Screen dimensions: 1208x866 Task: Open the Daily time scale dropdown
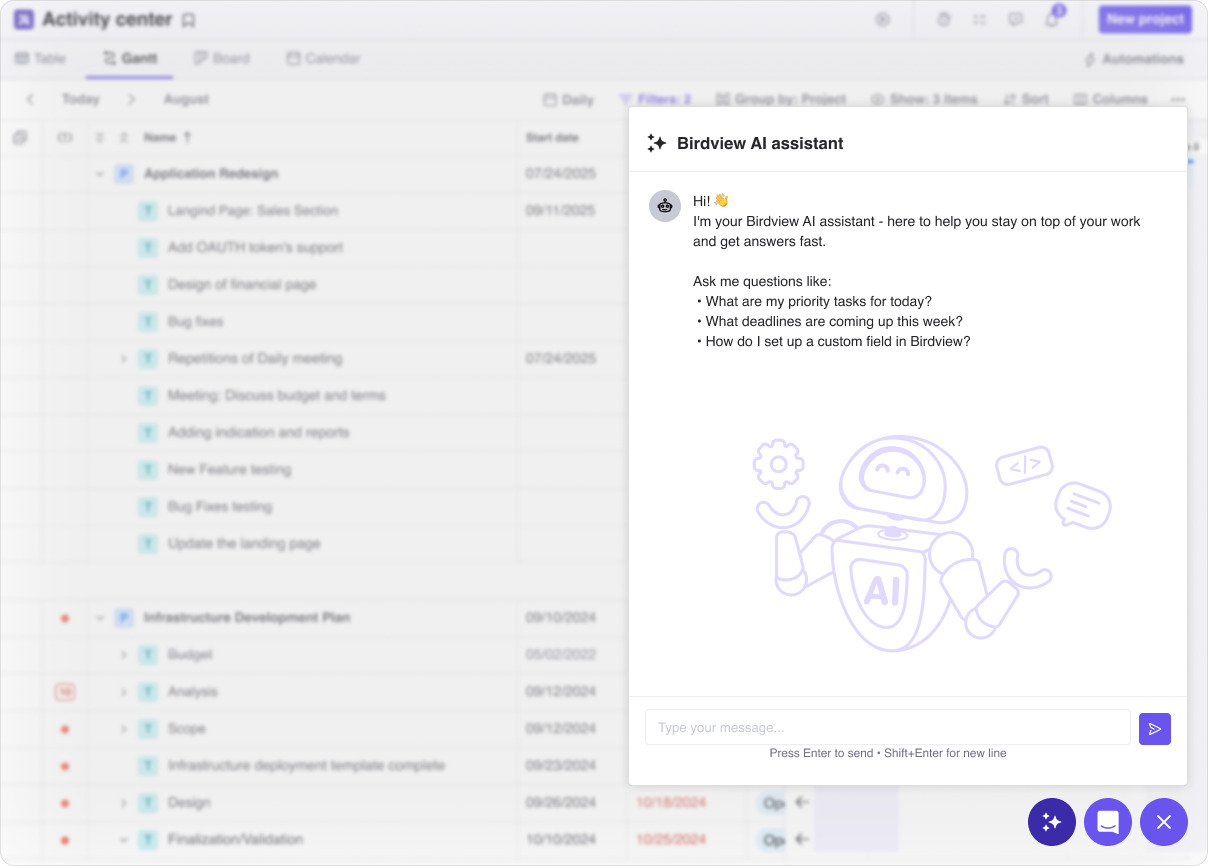point(568,99)
